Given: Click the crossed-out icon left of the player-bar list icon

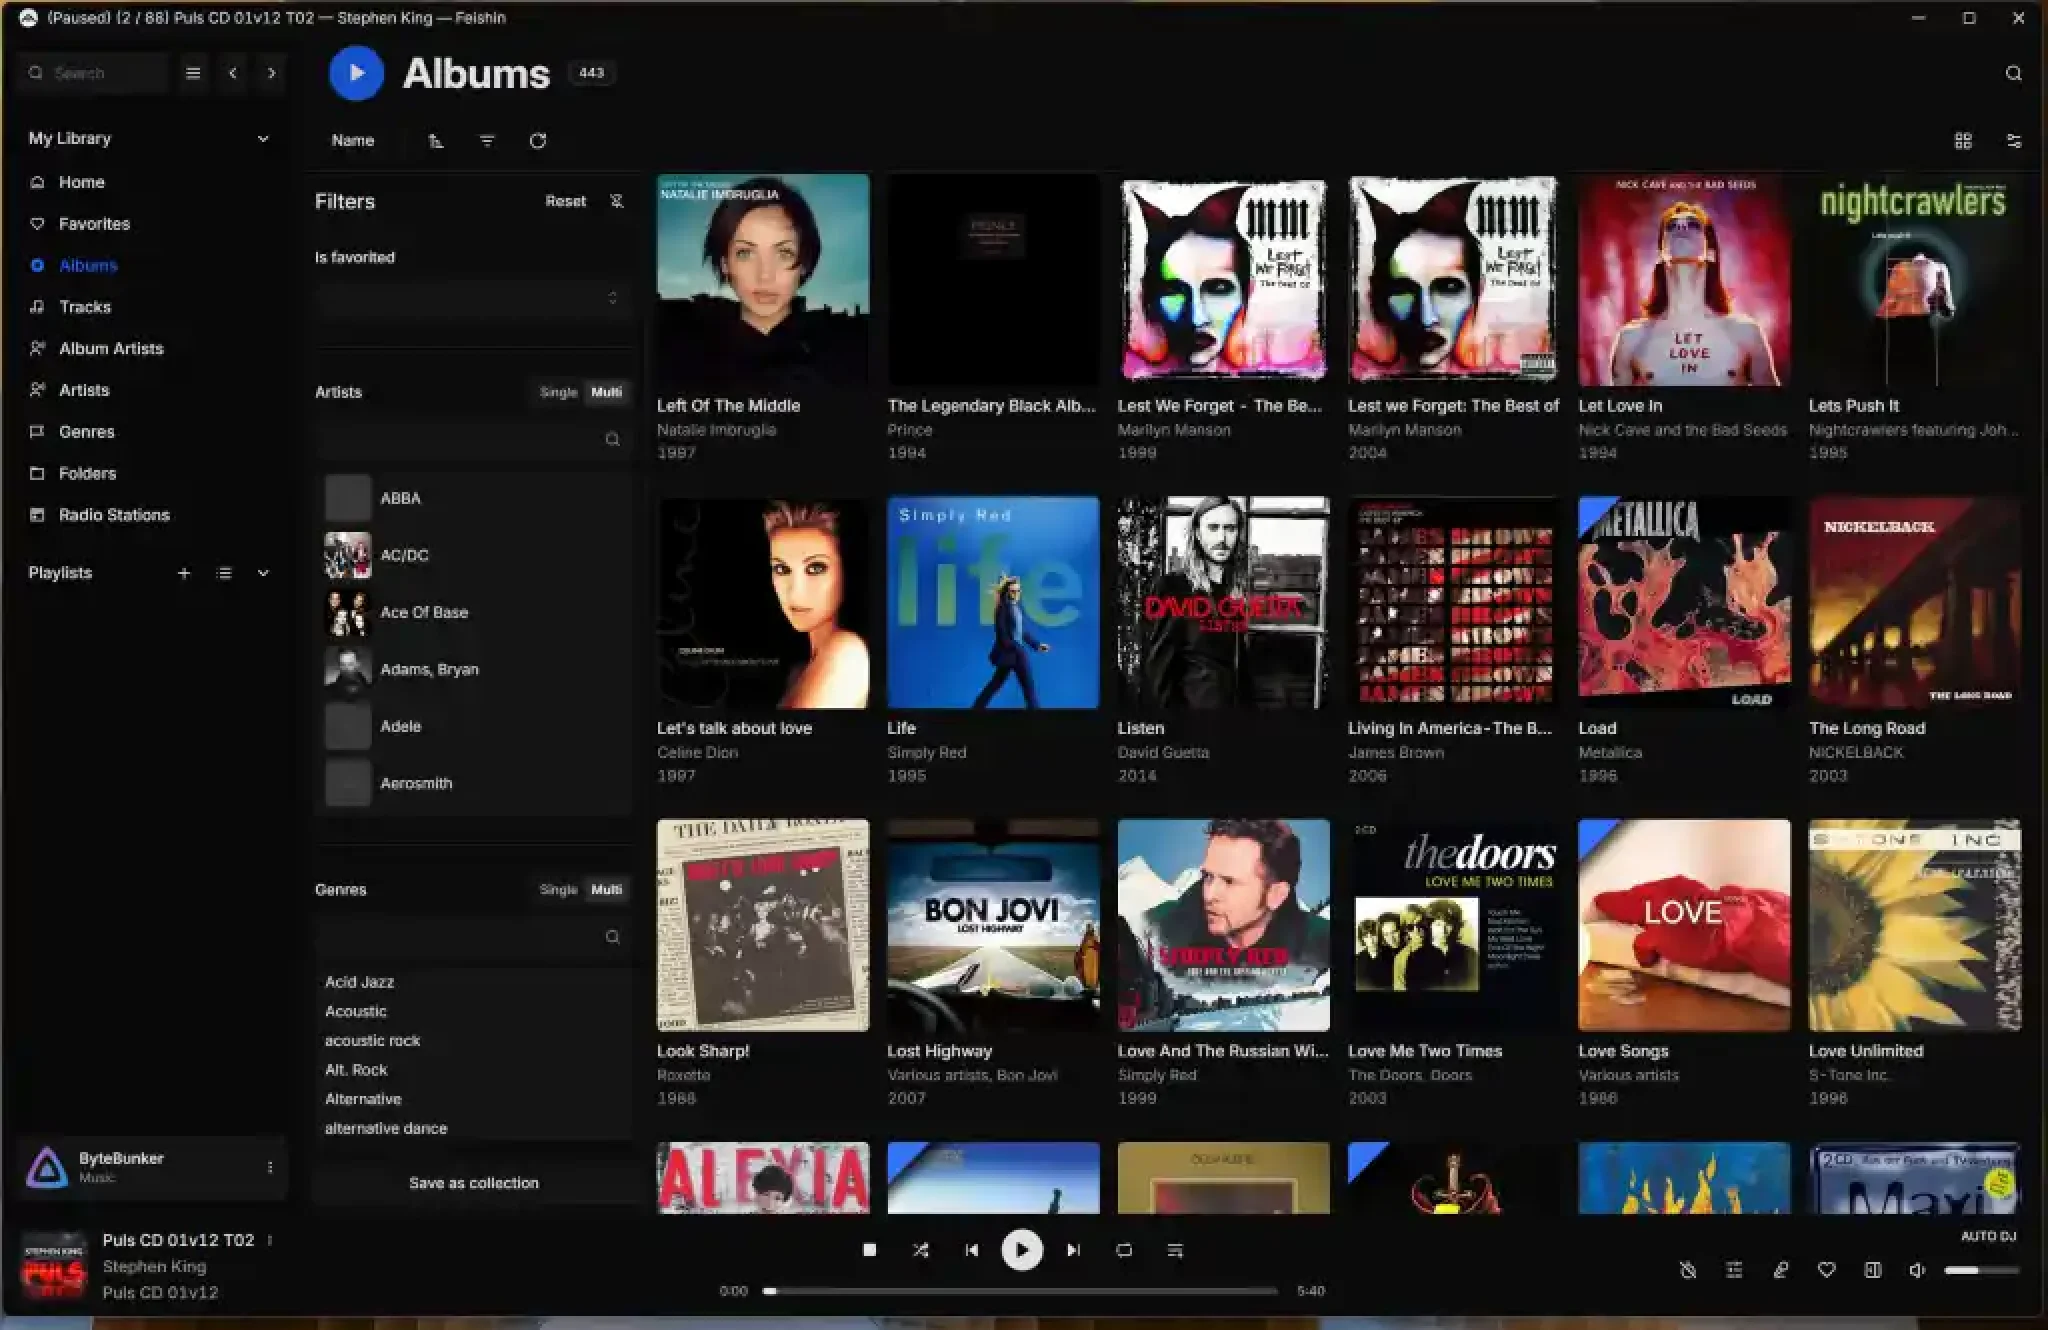Looking at the screenshot, I should click(1688, 1270).
